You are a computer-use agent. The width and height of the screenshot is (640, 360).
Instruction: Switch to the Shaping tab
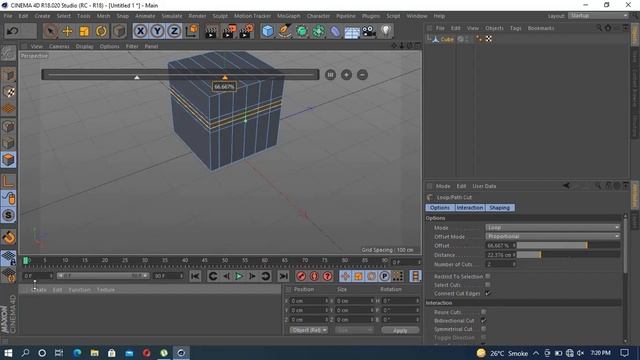500,208
